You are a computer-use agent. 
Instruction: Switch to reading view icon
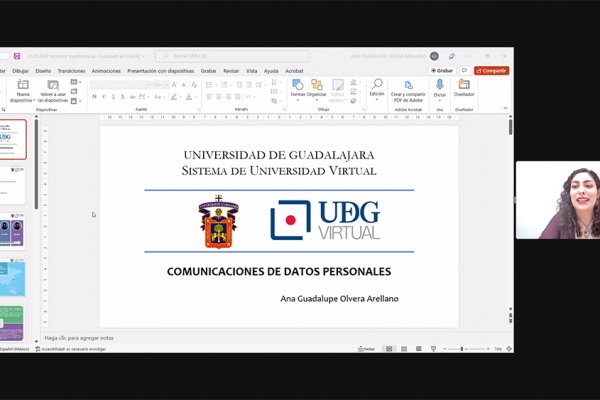click(419, 349)
